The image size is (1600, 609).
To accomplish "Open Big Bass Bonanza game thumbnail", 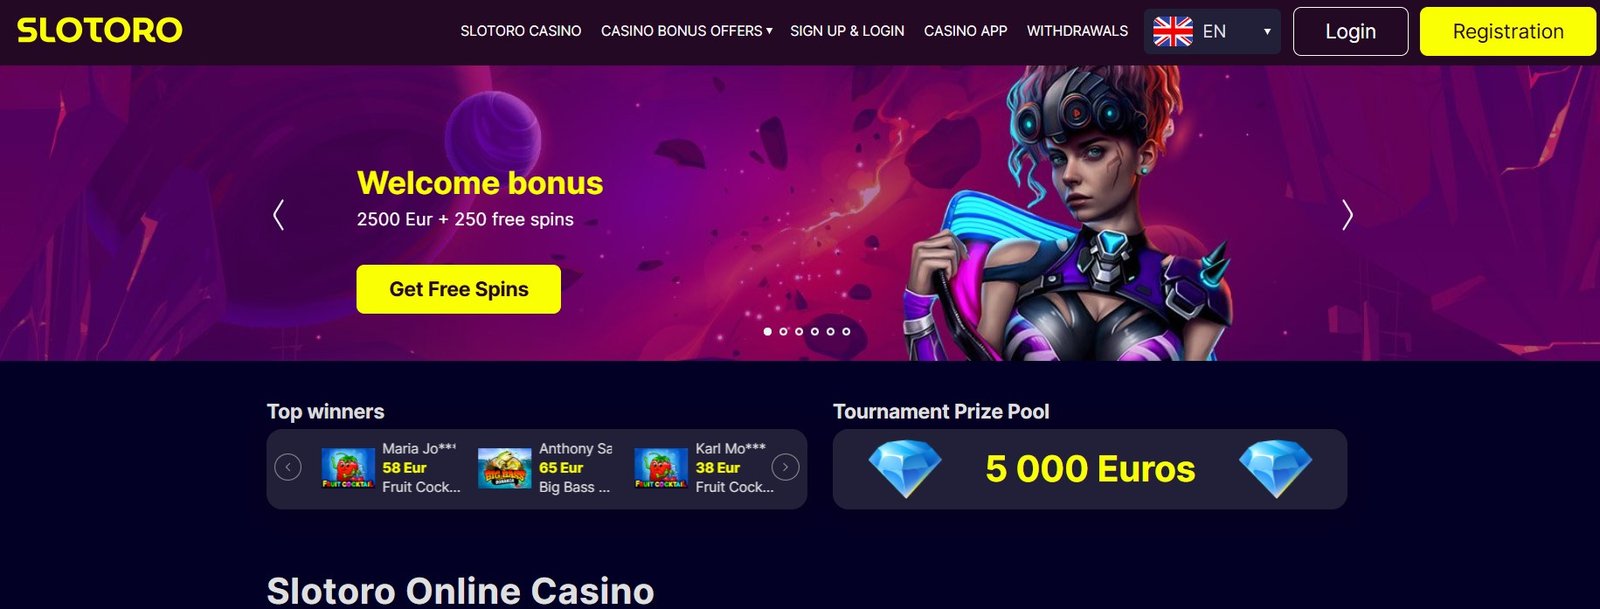I will tap(505, 468).
